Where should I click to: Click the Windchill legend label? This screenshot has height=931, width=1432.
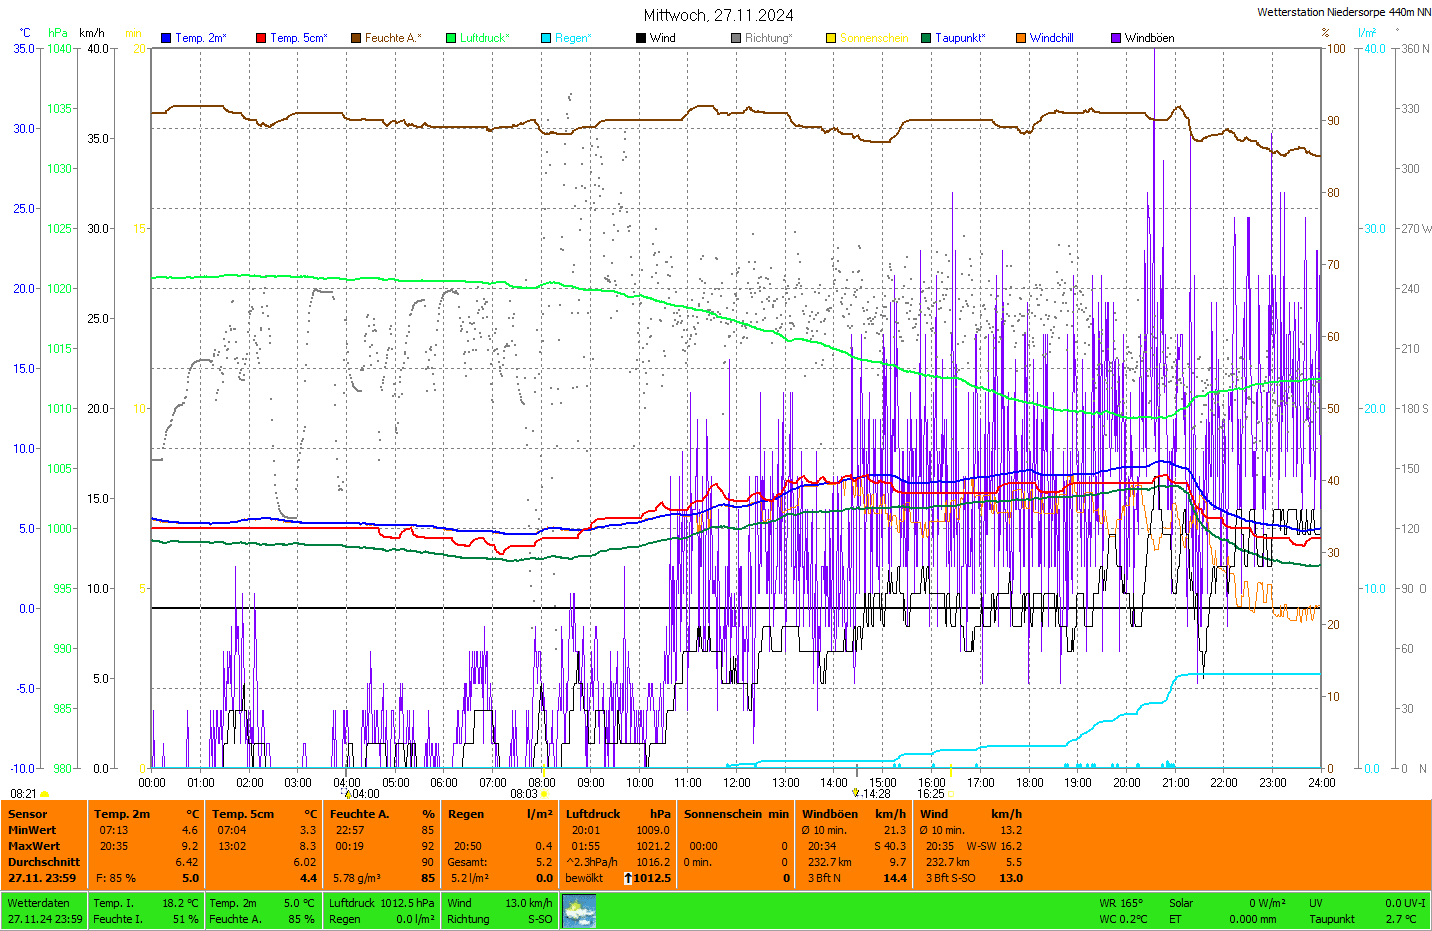(x=1051, y=38)
